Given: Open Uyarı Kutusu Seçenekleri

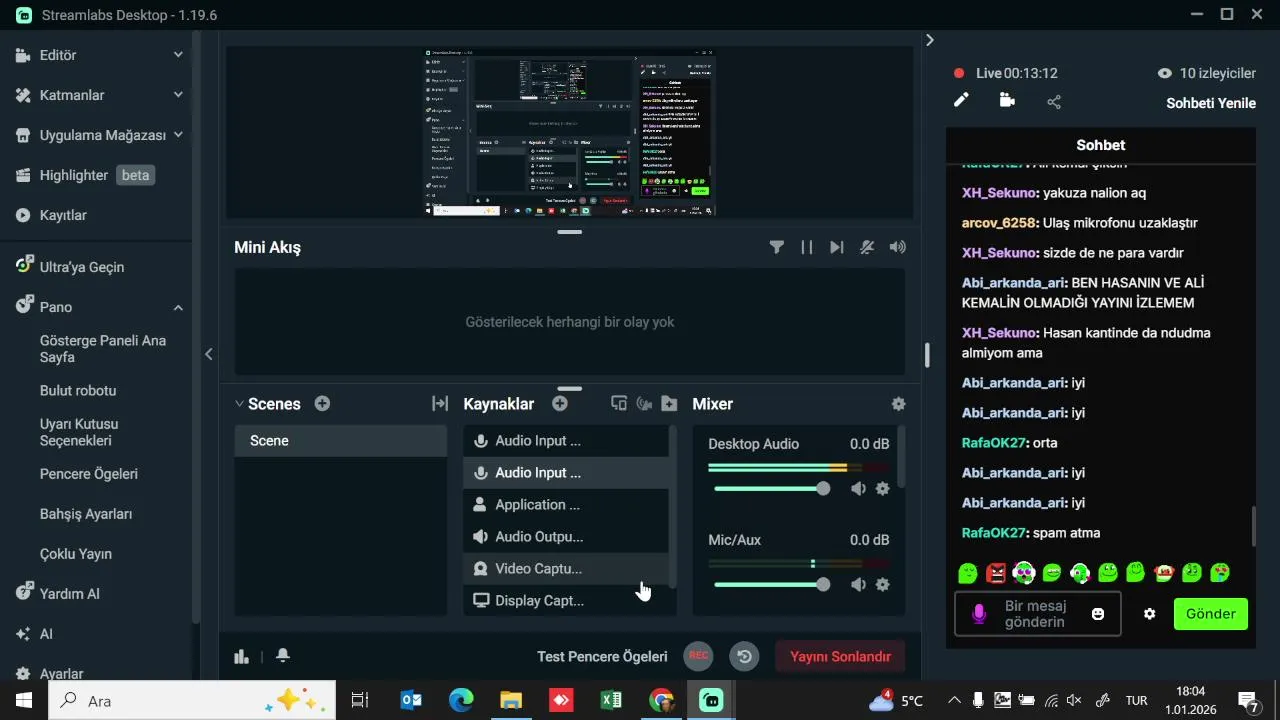Looking at the screenshot, I should click(79, 432).
